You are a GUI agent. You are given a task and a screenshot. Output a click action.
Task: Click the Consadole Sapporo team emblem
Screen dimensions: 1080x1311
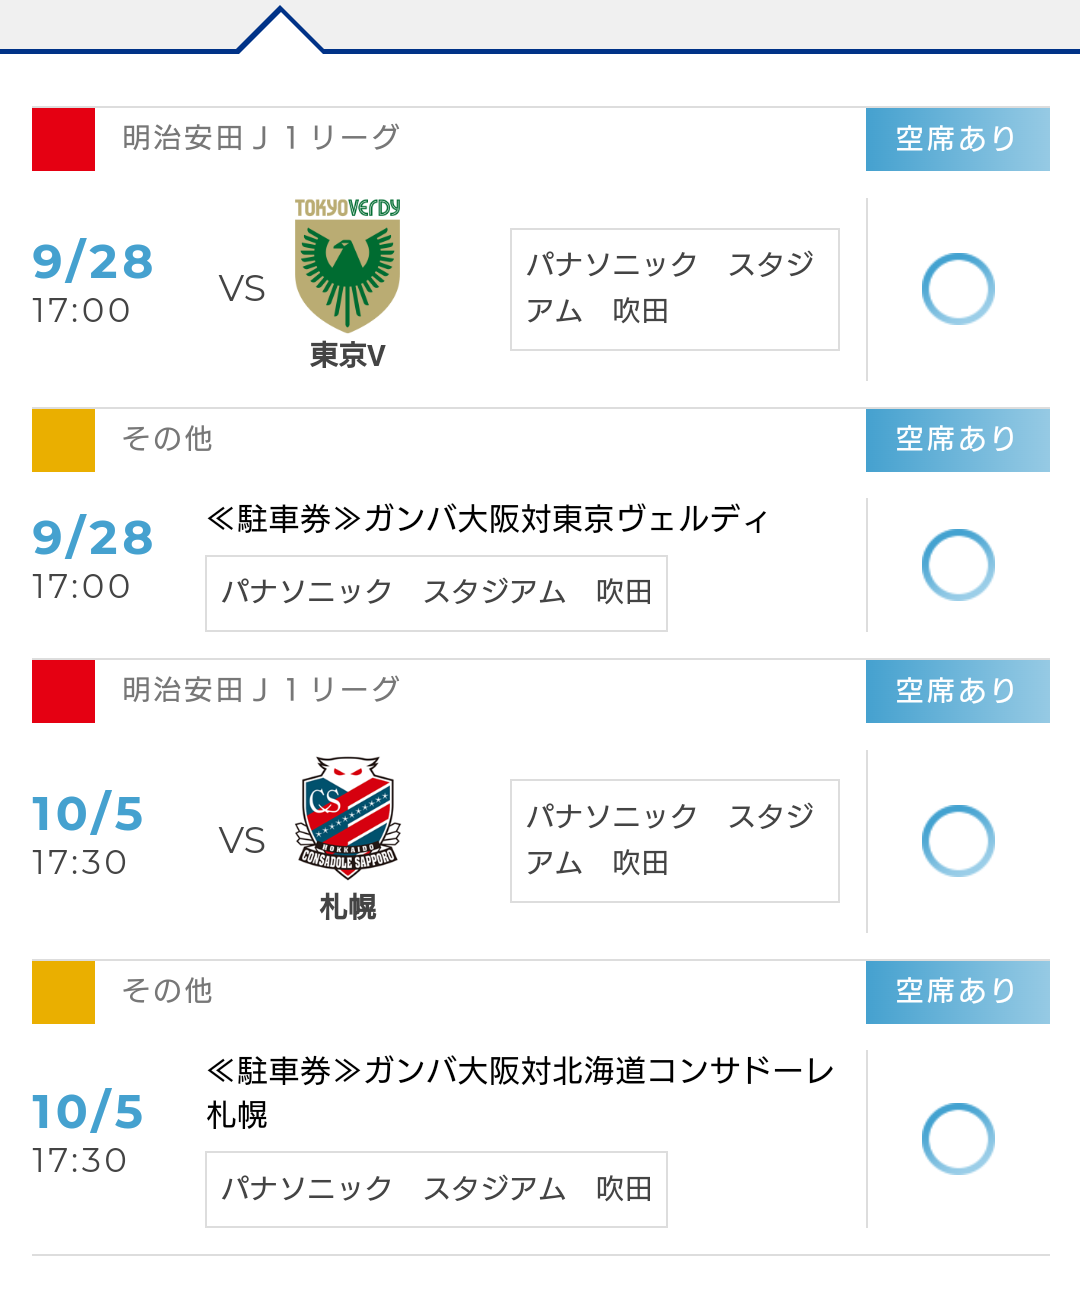click(347, 817)
